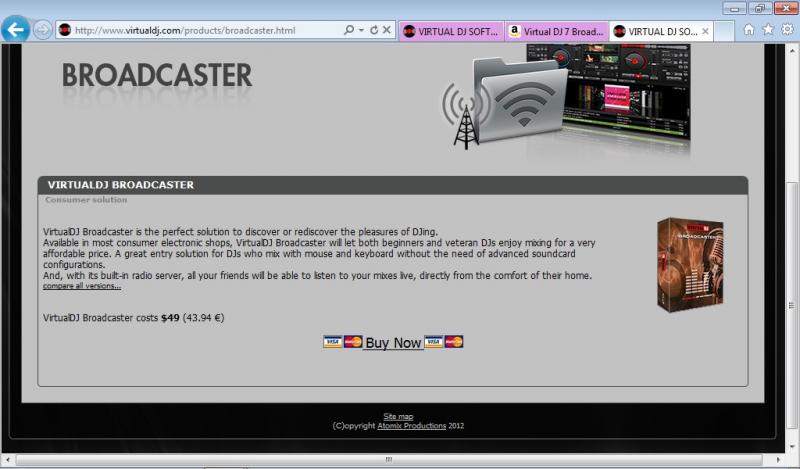Open the compare all versions link
The height and width of the screenshot is (469, 800).
(82, 286)
